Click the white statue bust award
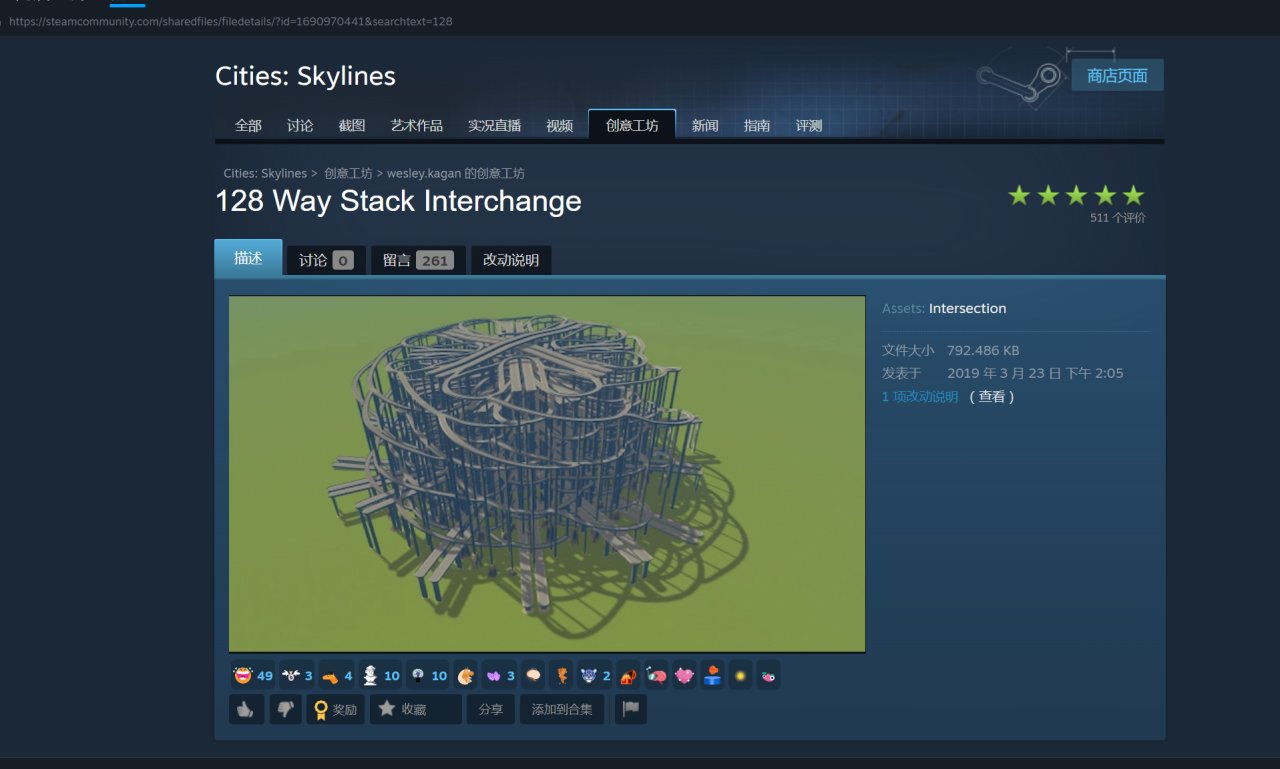 (x=380, y=675)
